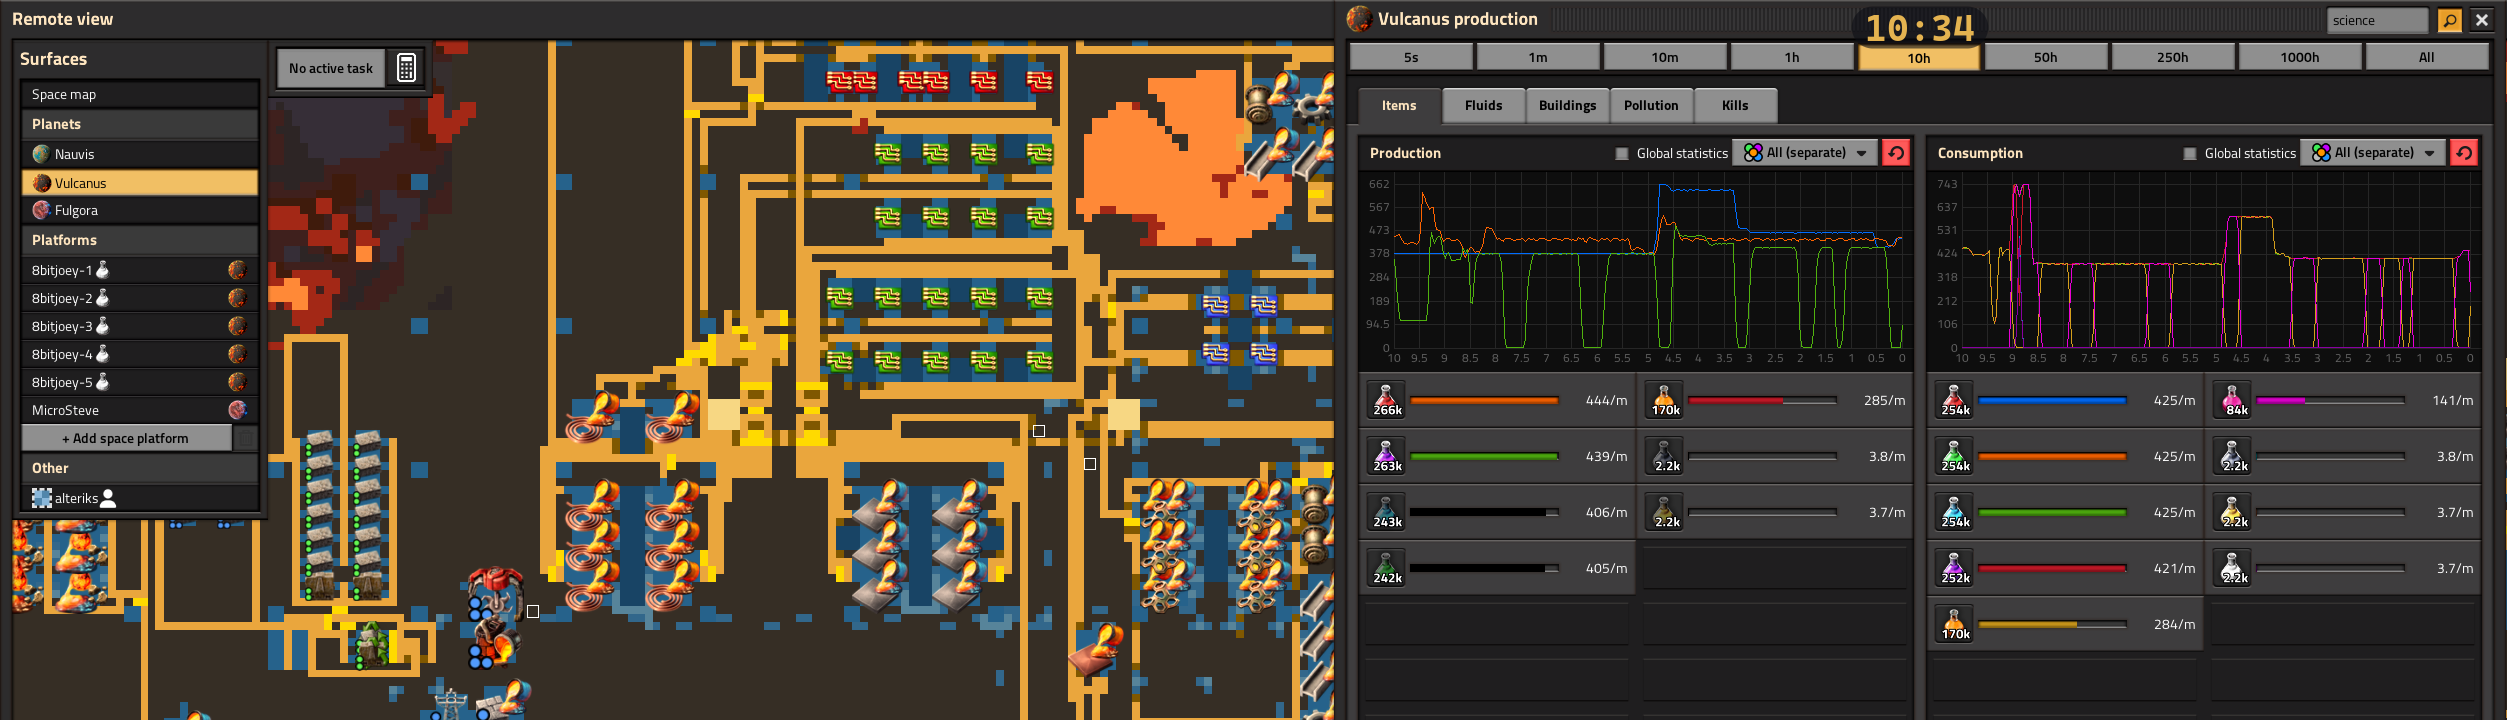2507x720 pixels.
Task: Select the 8bitjoey-5 platform
Action: tap(140, 382)
